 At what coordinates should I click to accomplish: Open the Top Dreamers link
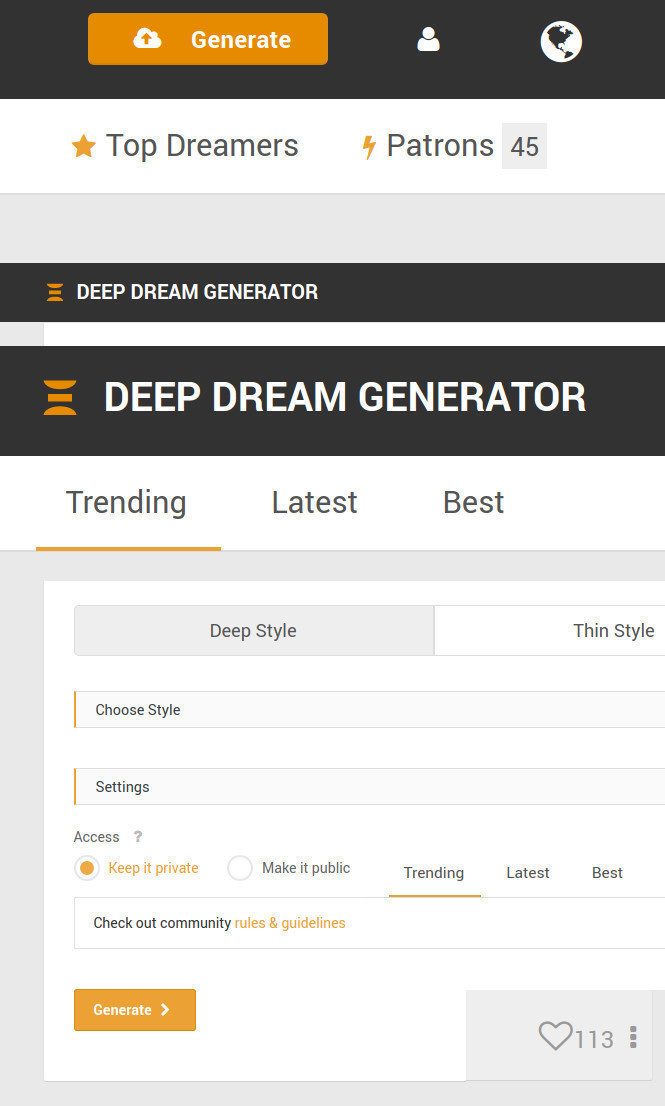[202, 146]
